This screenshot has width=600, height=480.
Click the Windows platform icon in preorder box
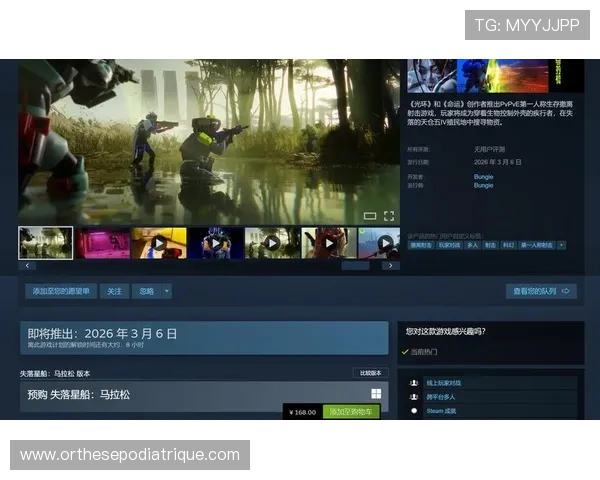376,393
